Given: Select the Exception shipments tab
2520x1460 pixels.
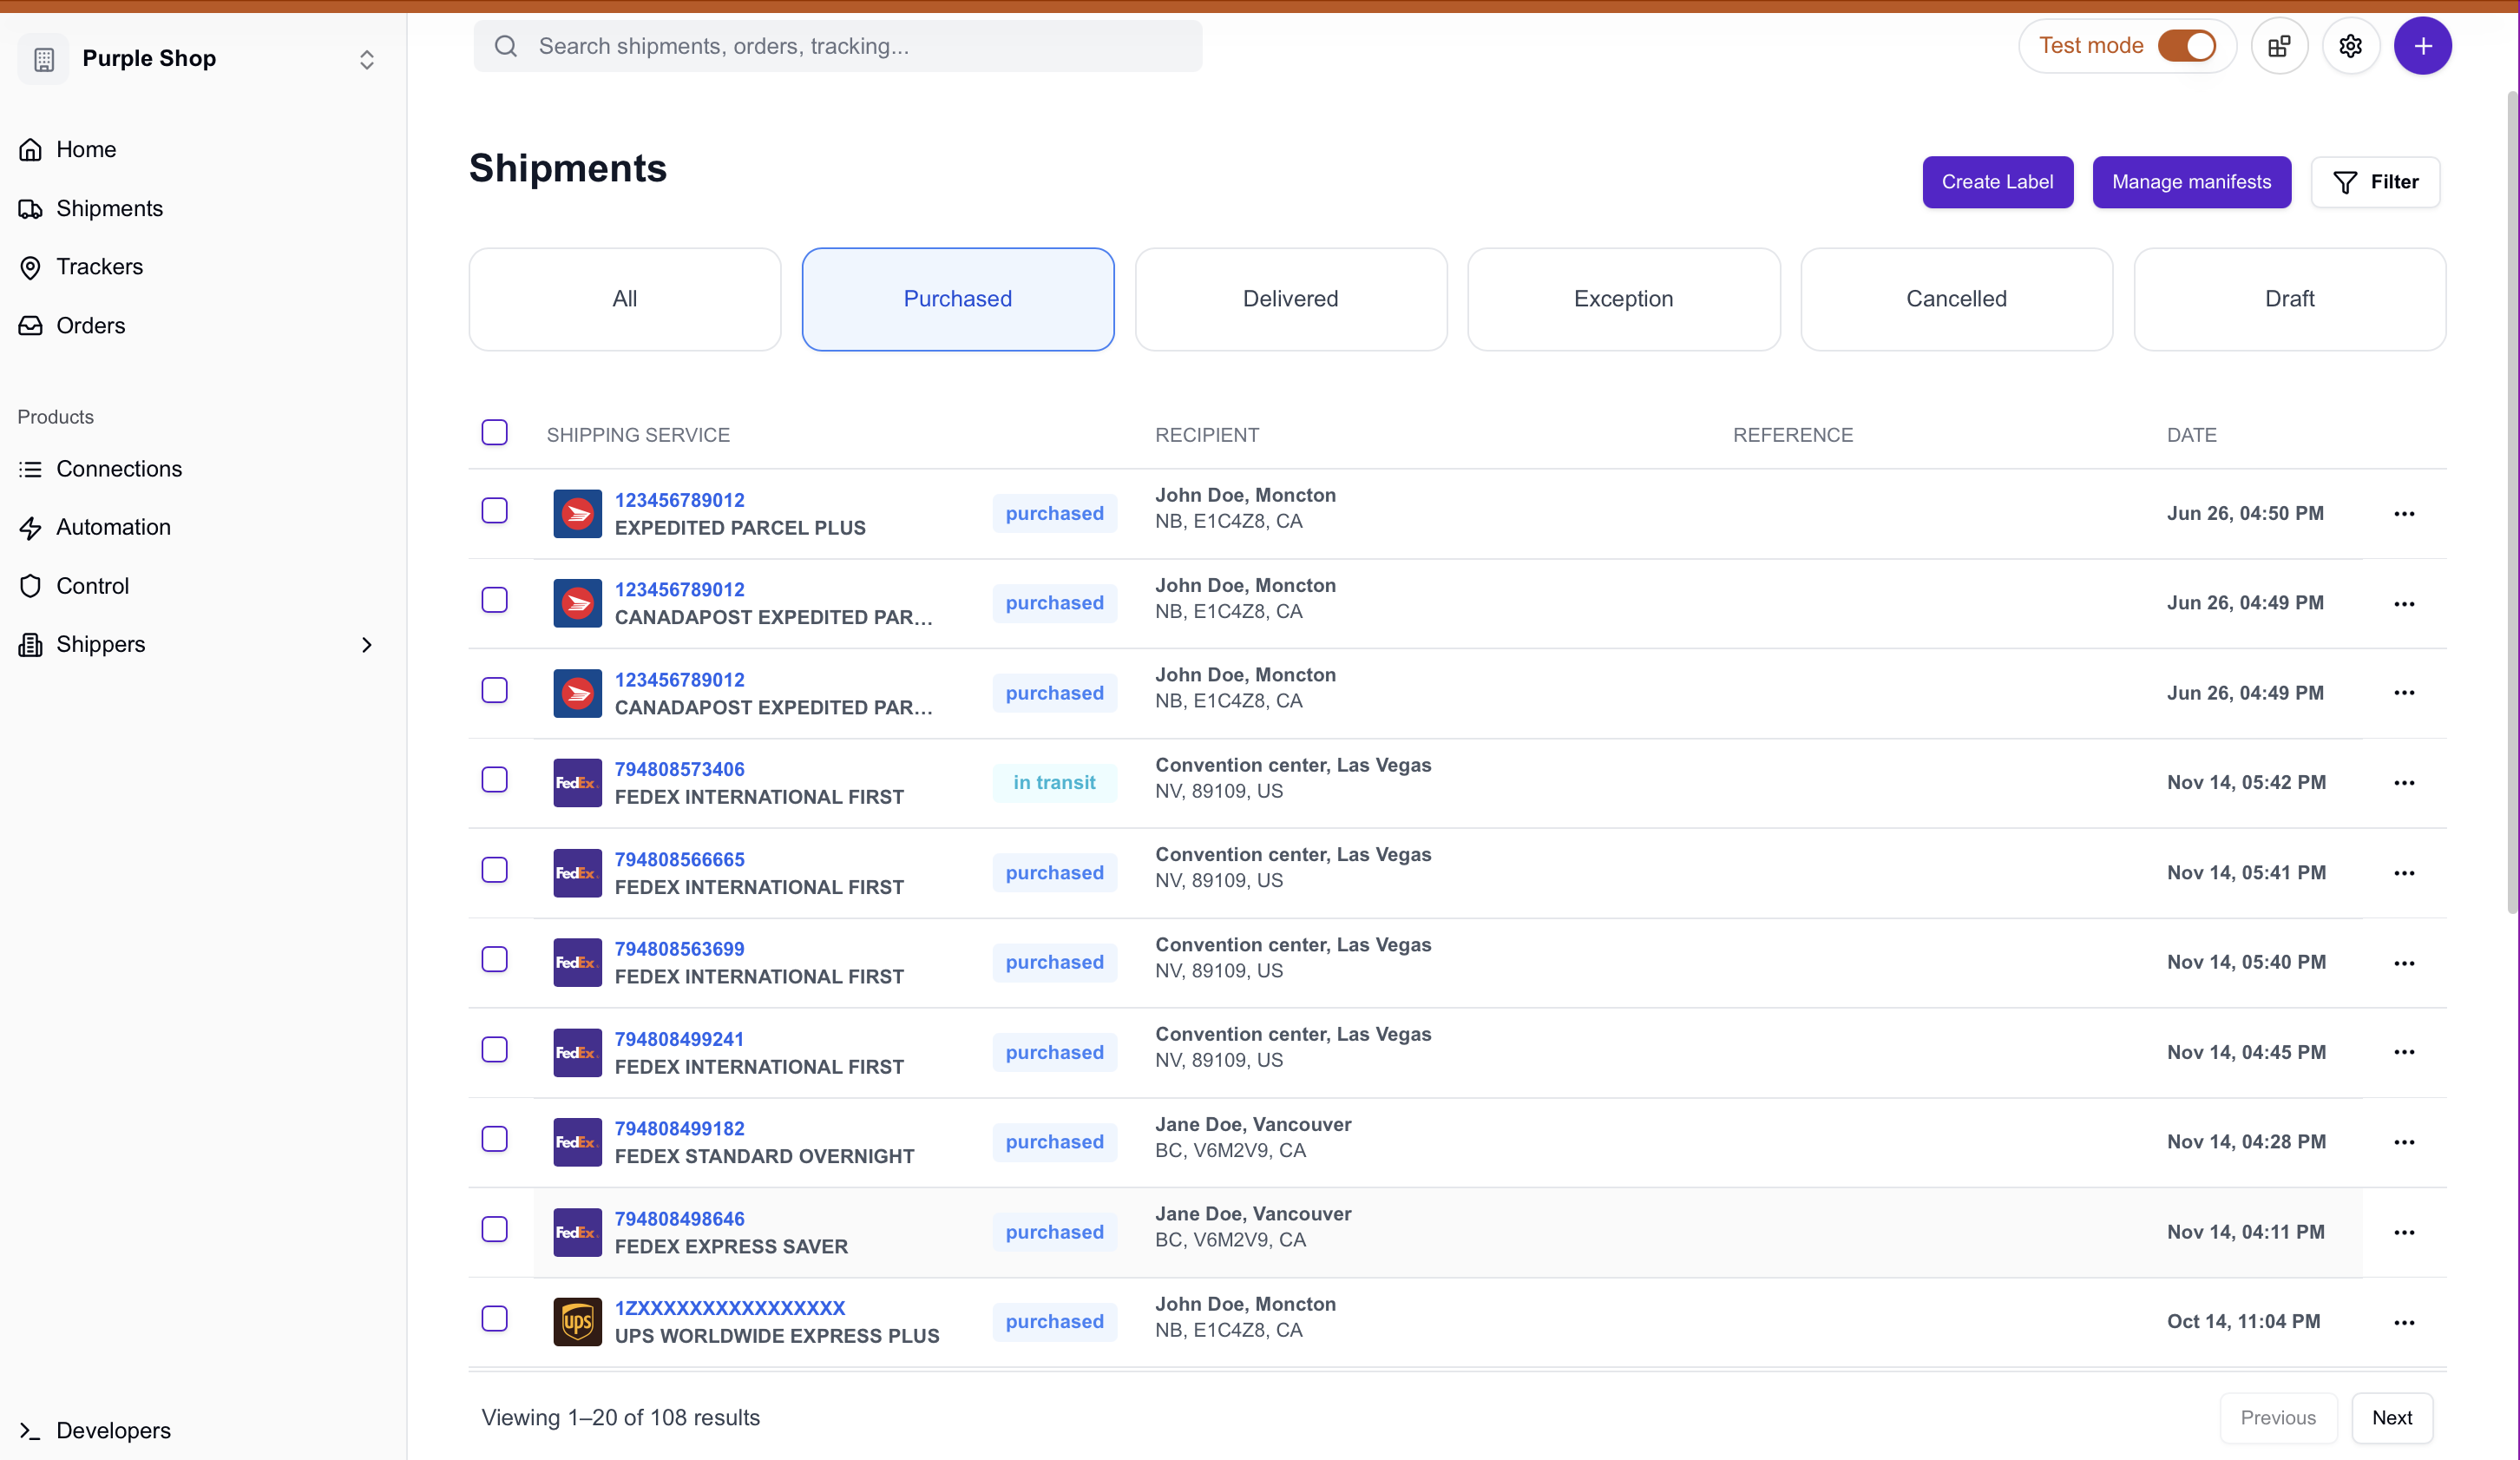Looking at the screenshot, I should point(1622,298).
